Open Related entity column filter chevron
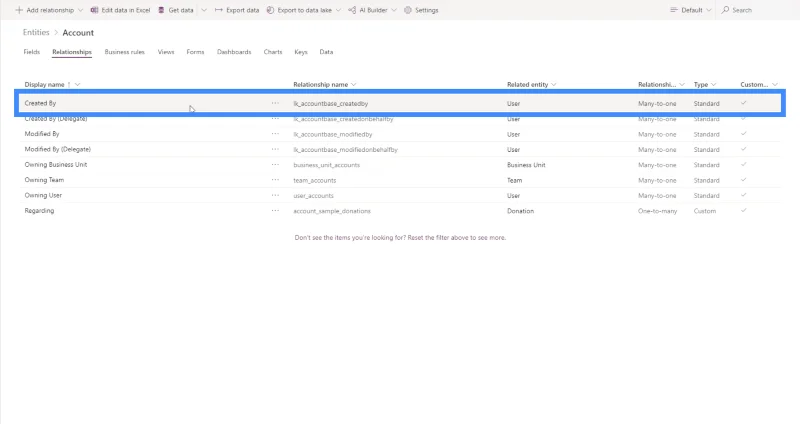 pyautogui.click(x=554, y=85)
